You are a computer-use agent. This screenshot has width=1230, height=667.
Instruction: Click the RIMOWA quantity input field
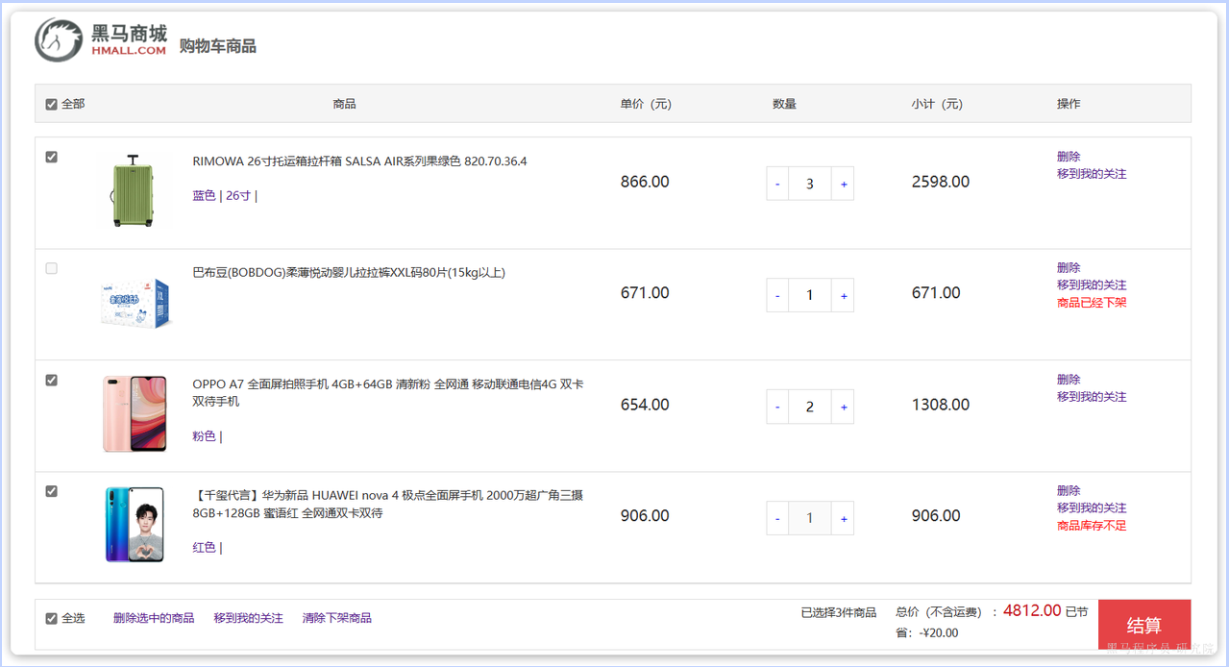810,184
